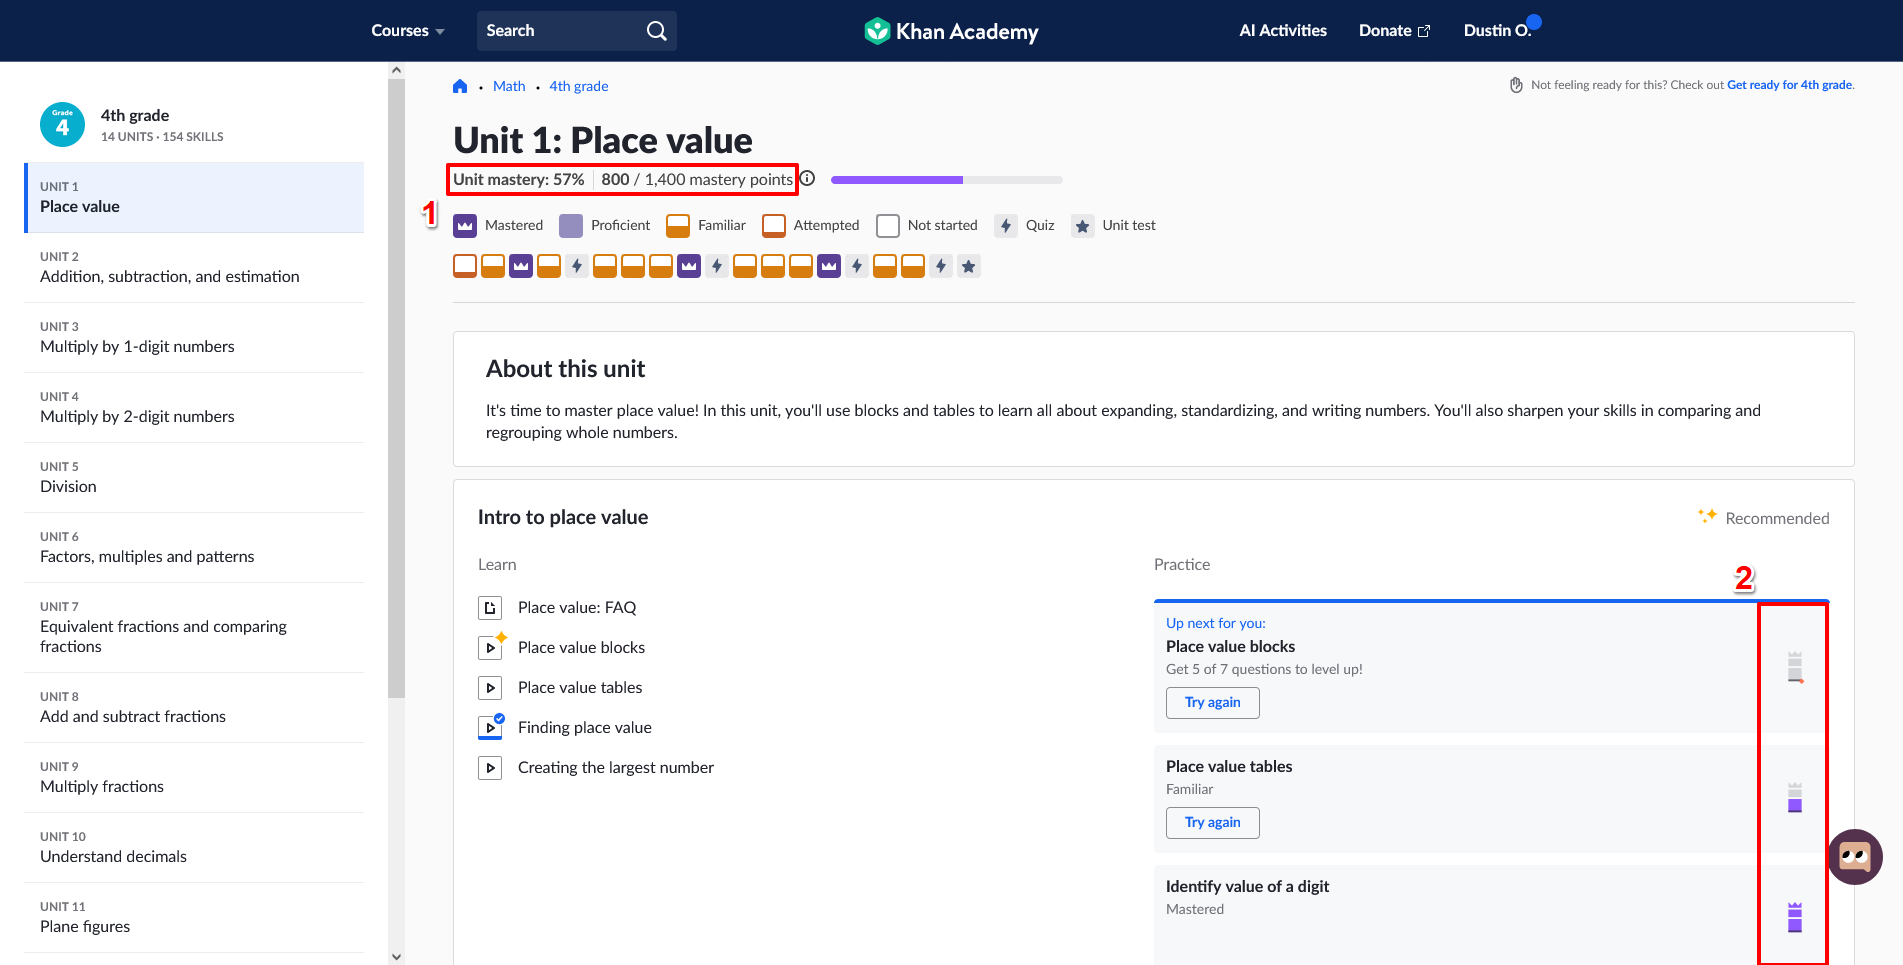The height and width of the screenshot is (965, 1903).
Task: Open Unit 9 Multiply fractions
Action: coord(195,778)
